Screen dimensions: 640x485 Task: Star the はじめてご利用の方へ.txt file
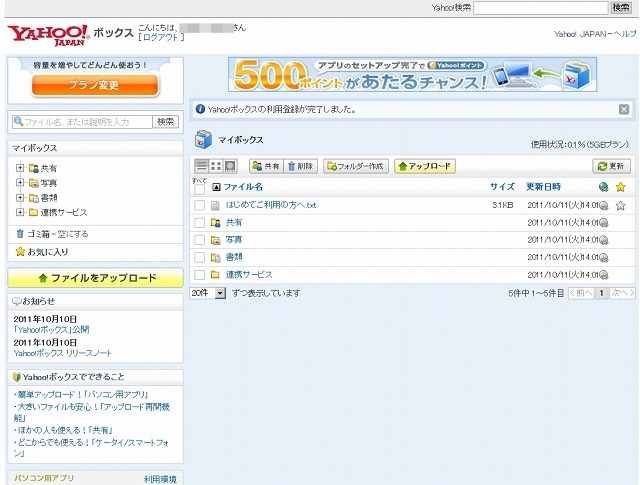[x=620, y=205]
